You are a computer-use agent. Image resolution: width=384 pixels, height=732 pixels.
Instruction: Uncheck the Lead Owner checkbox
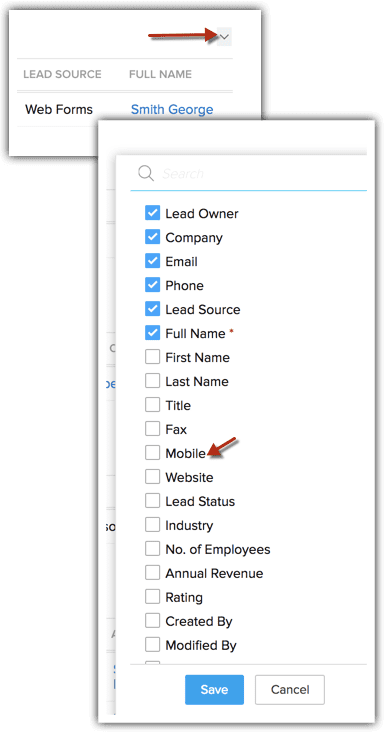[152, 213]
